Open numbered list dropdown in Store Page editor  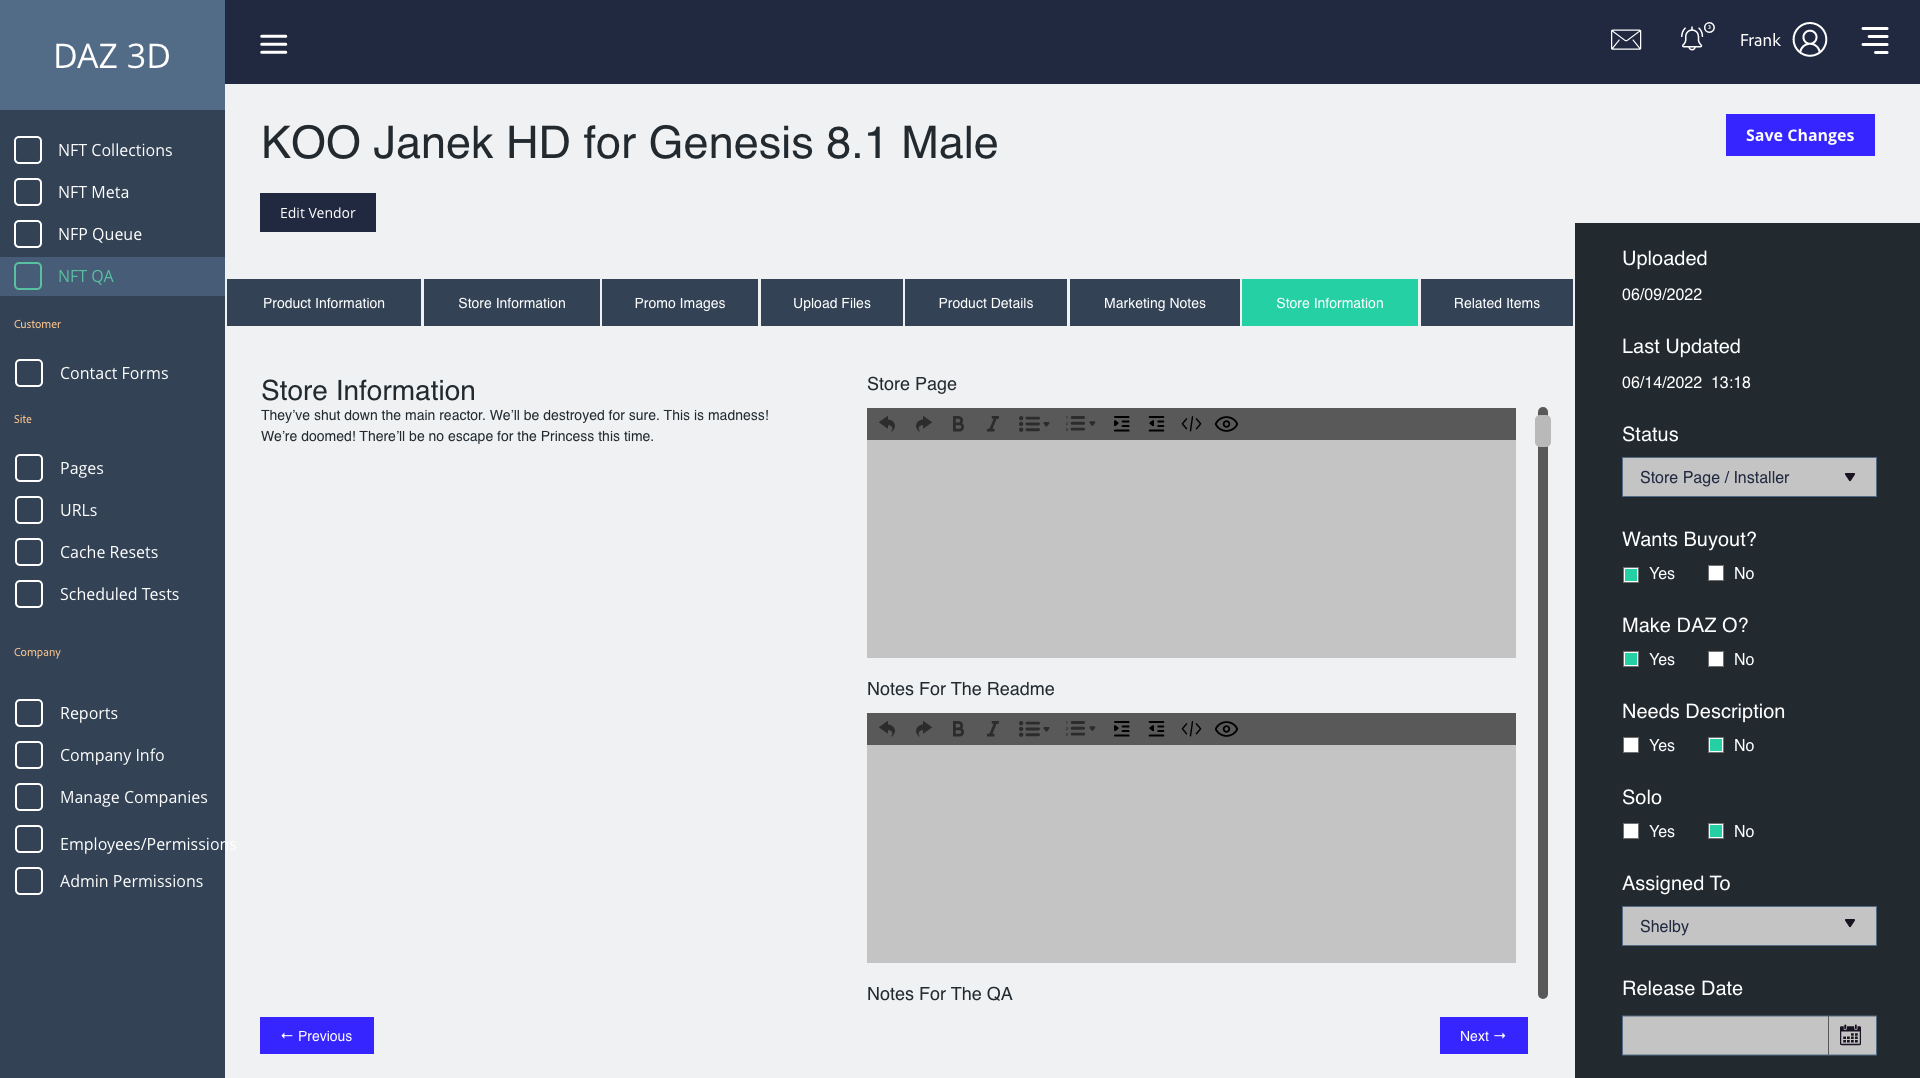coord(1080,424)
